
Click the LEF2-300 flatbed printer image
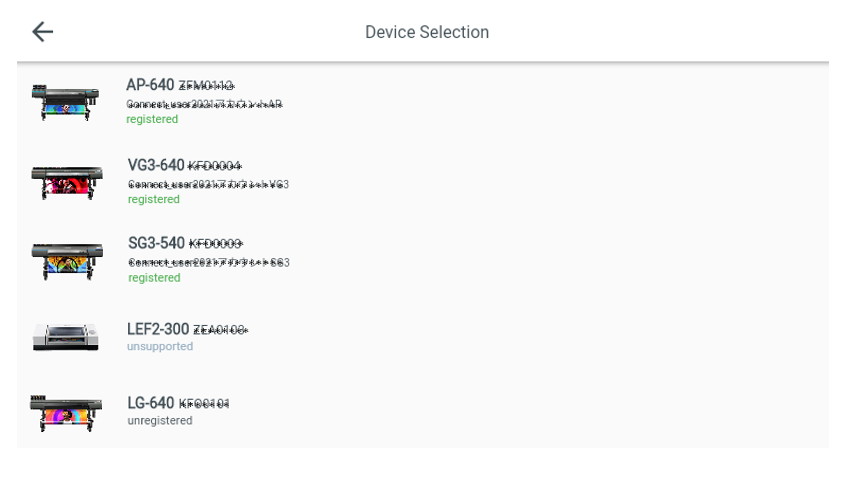(x=65, y=337)
